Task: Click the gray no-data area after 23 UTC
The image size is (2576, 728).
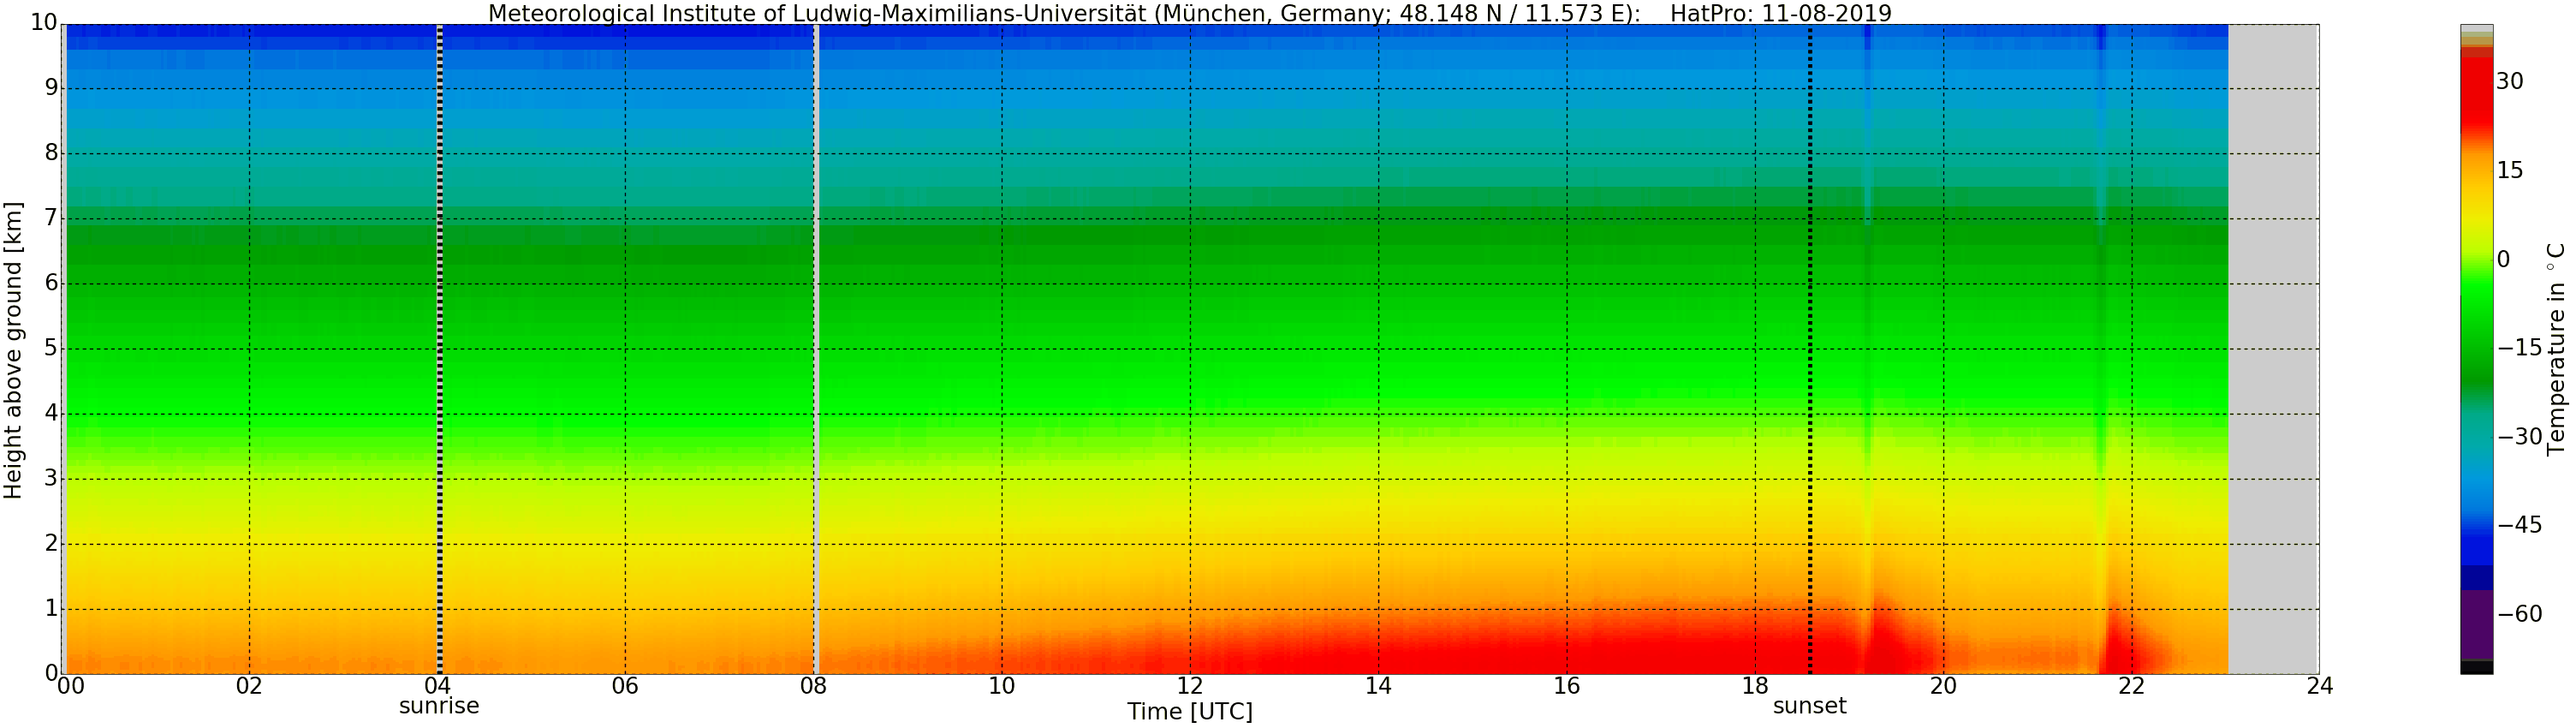Action: 2273,350
